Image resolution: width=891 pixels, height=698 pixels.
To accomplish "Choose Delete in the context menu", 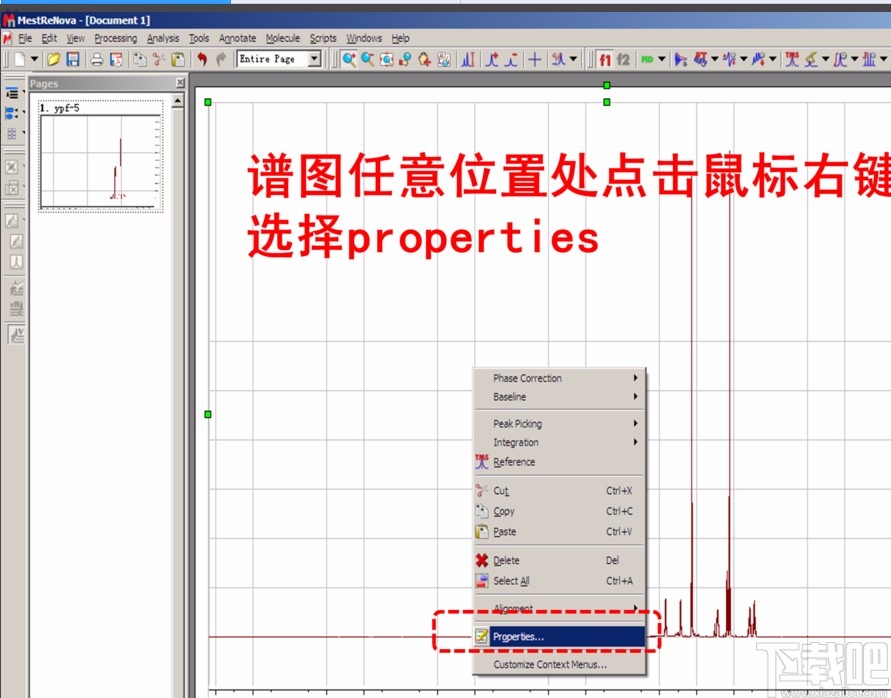I will 560,560.
